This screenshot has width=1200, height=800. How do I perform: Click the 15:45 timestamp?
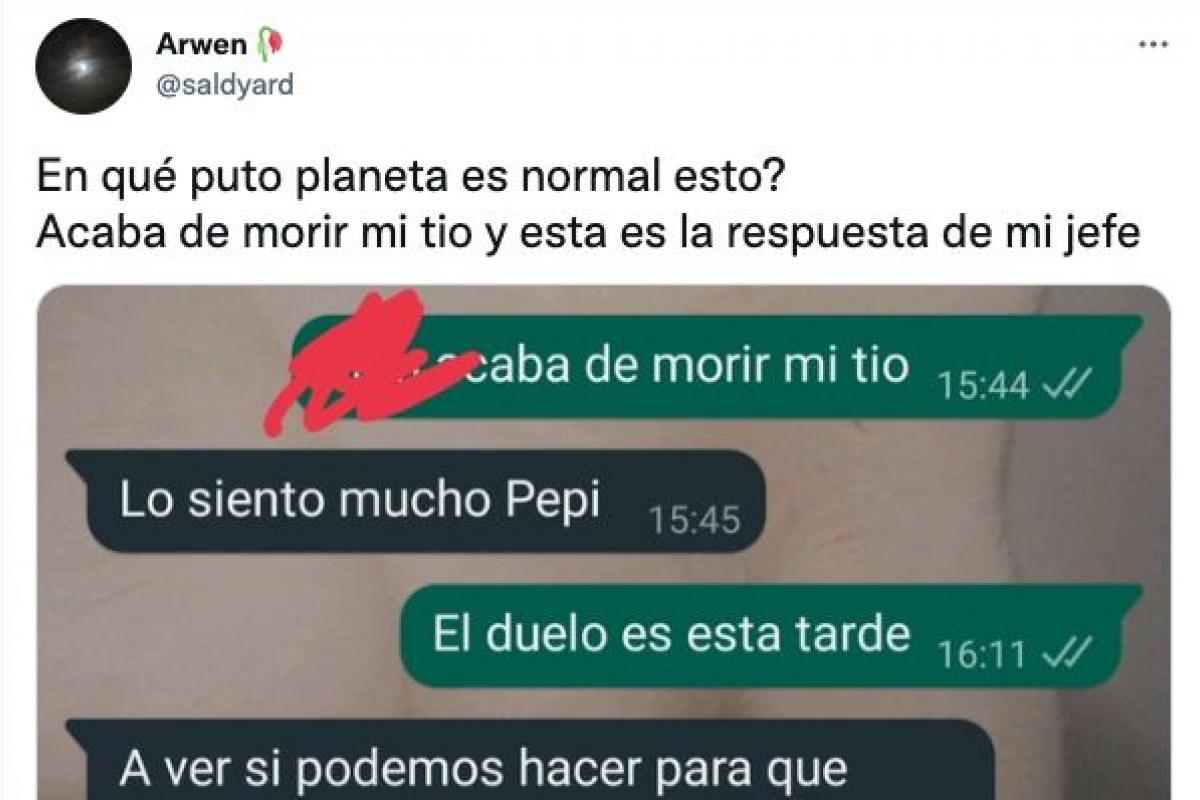point(694,519)
